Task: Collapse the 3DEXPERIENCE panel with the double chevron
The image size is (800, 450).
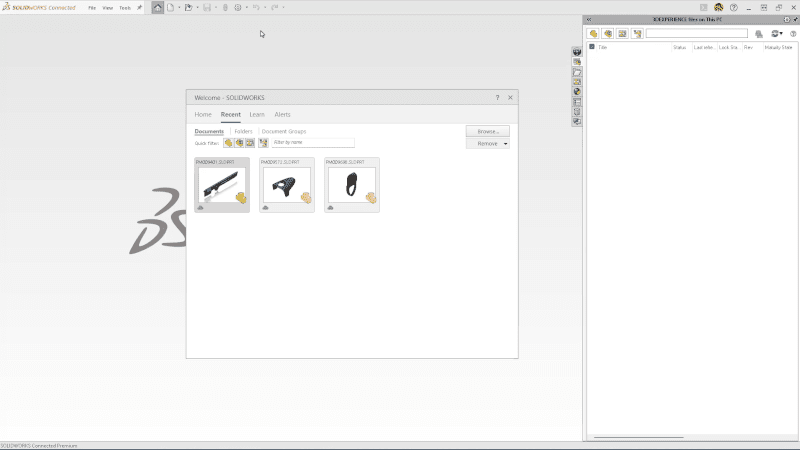Action: [589, 19]
